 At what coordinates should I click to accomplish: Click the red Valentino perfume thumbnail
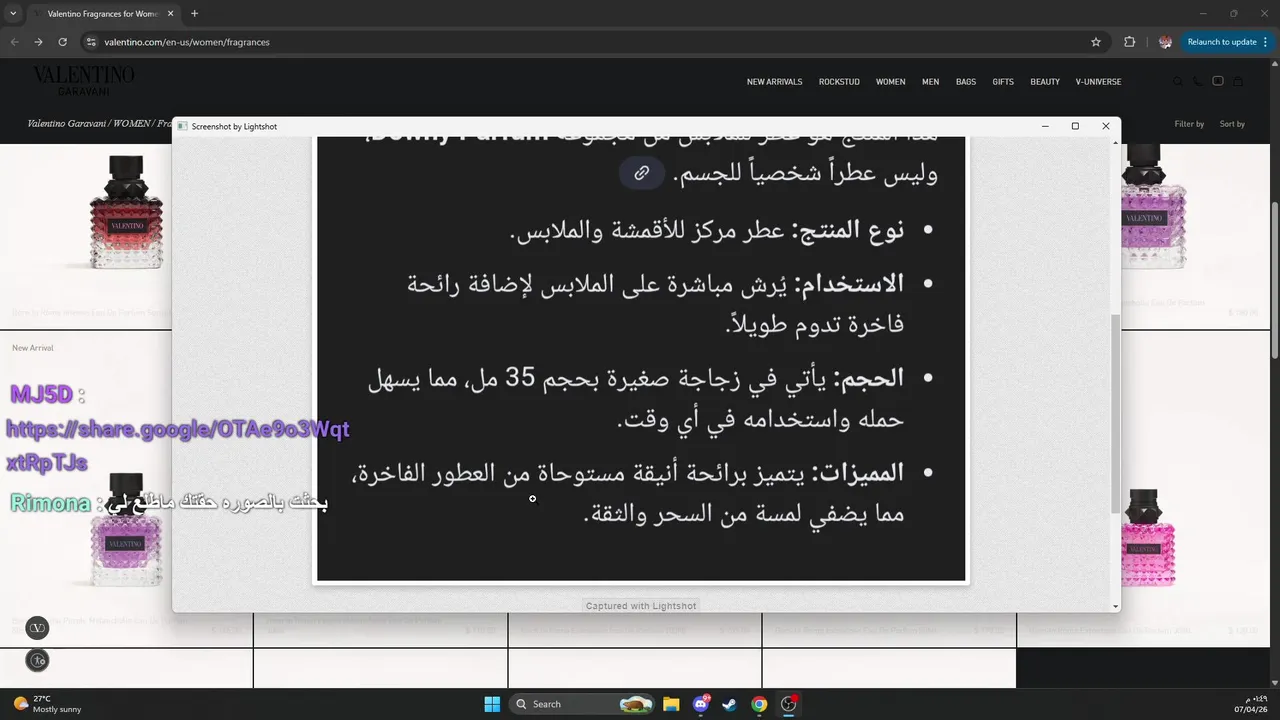click(128, 214)
